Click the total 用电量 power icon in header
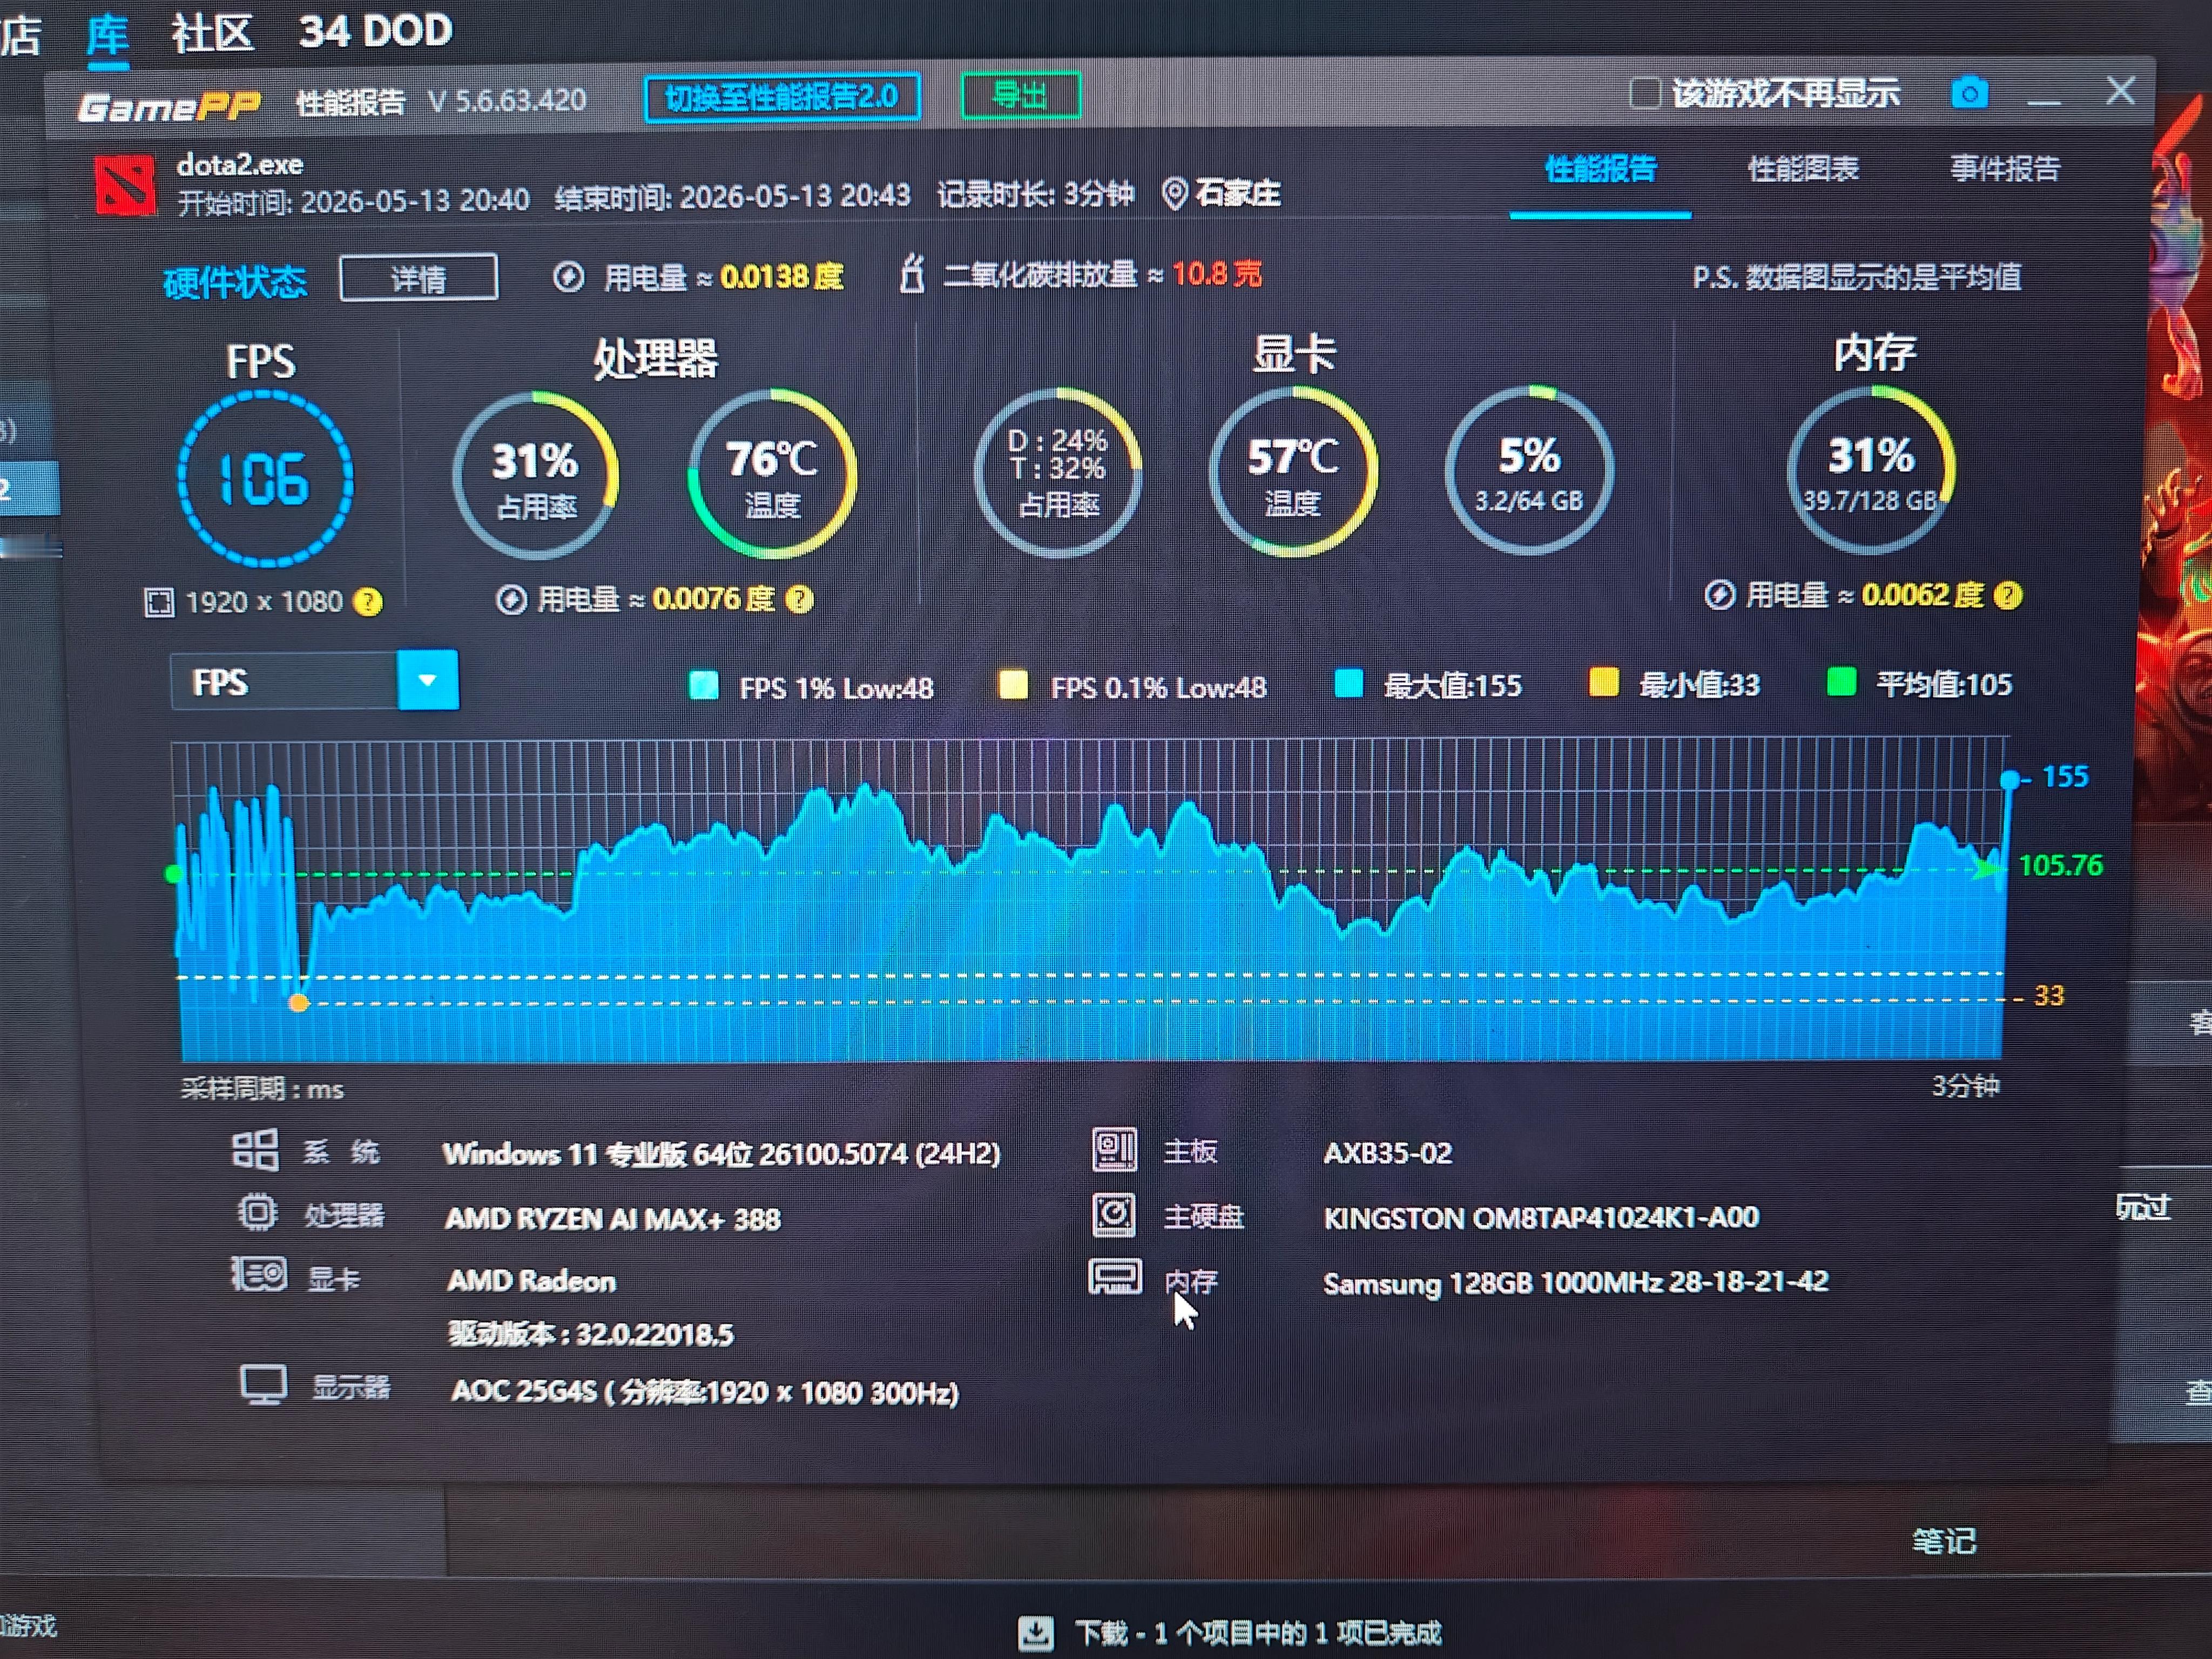The width and height of the screenshot is (2212, 1659). coord(568,277)
